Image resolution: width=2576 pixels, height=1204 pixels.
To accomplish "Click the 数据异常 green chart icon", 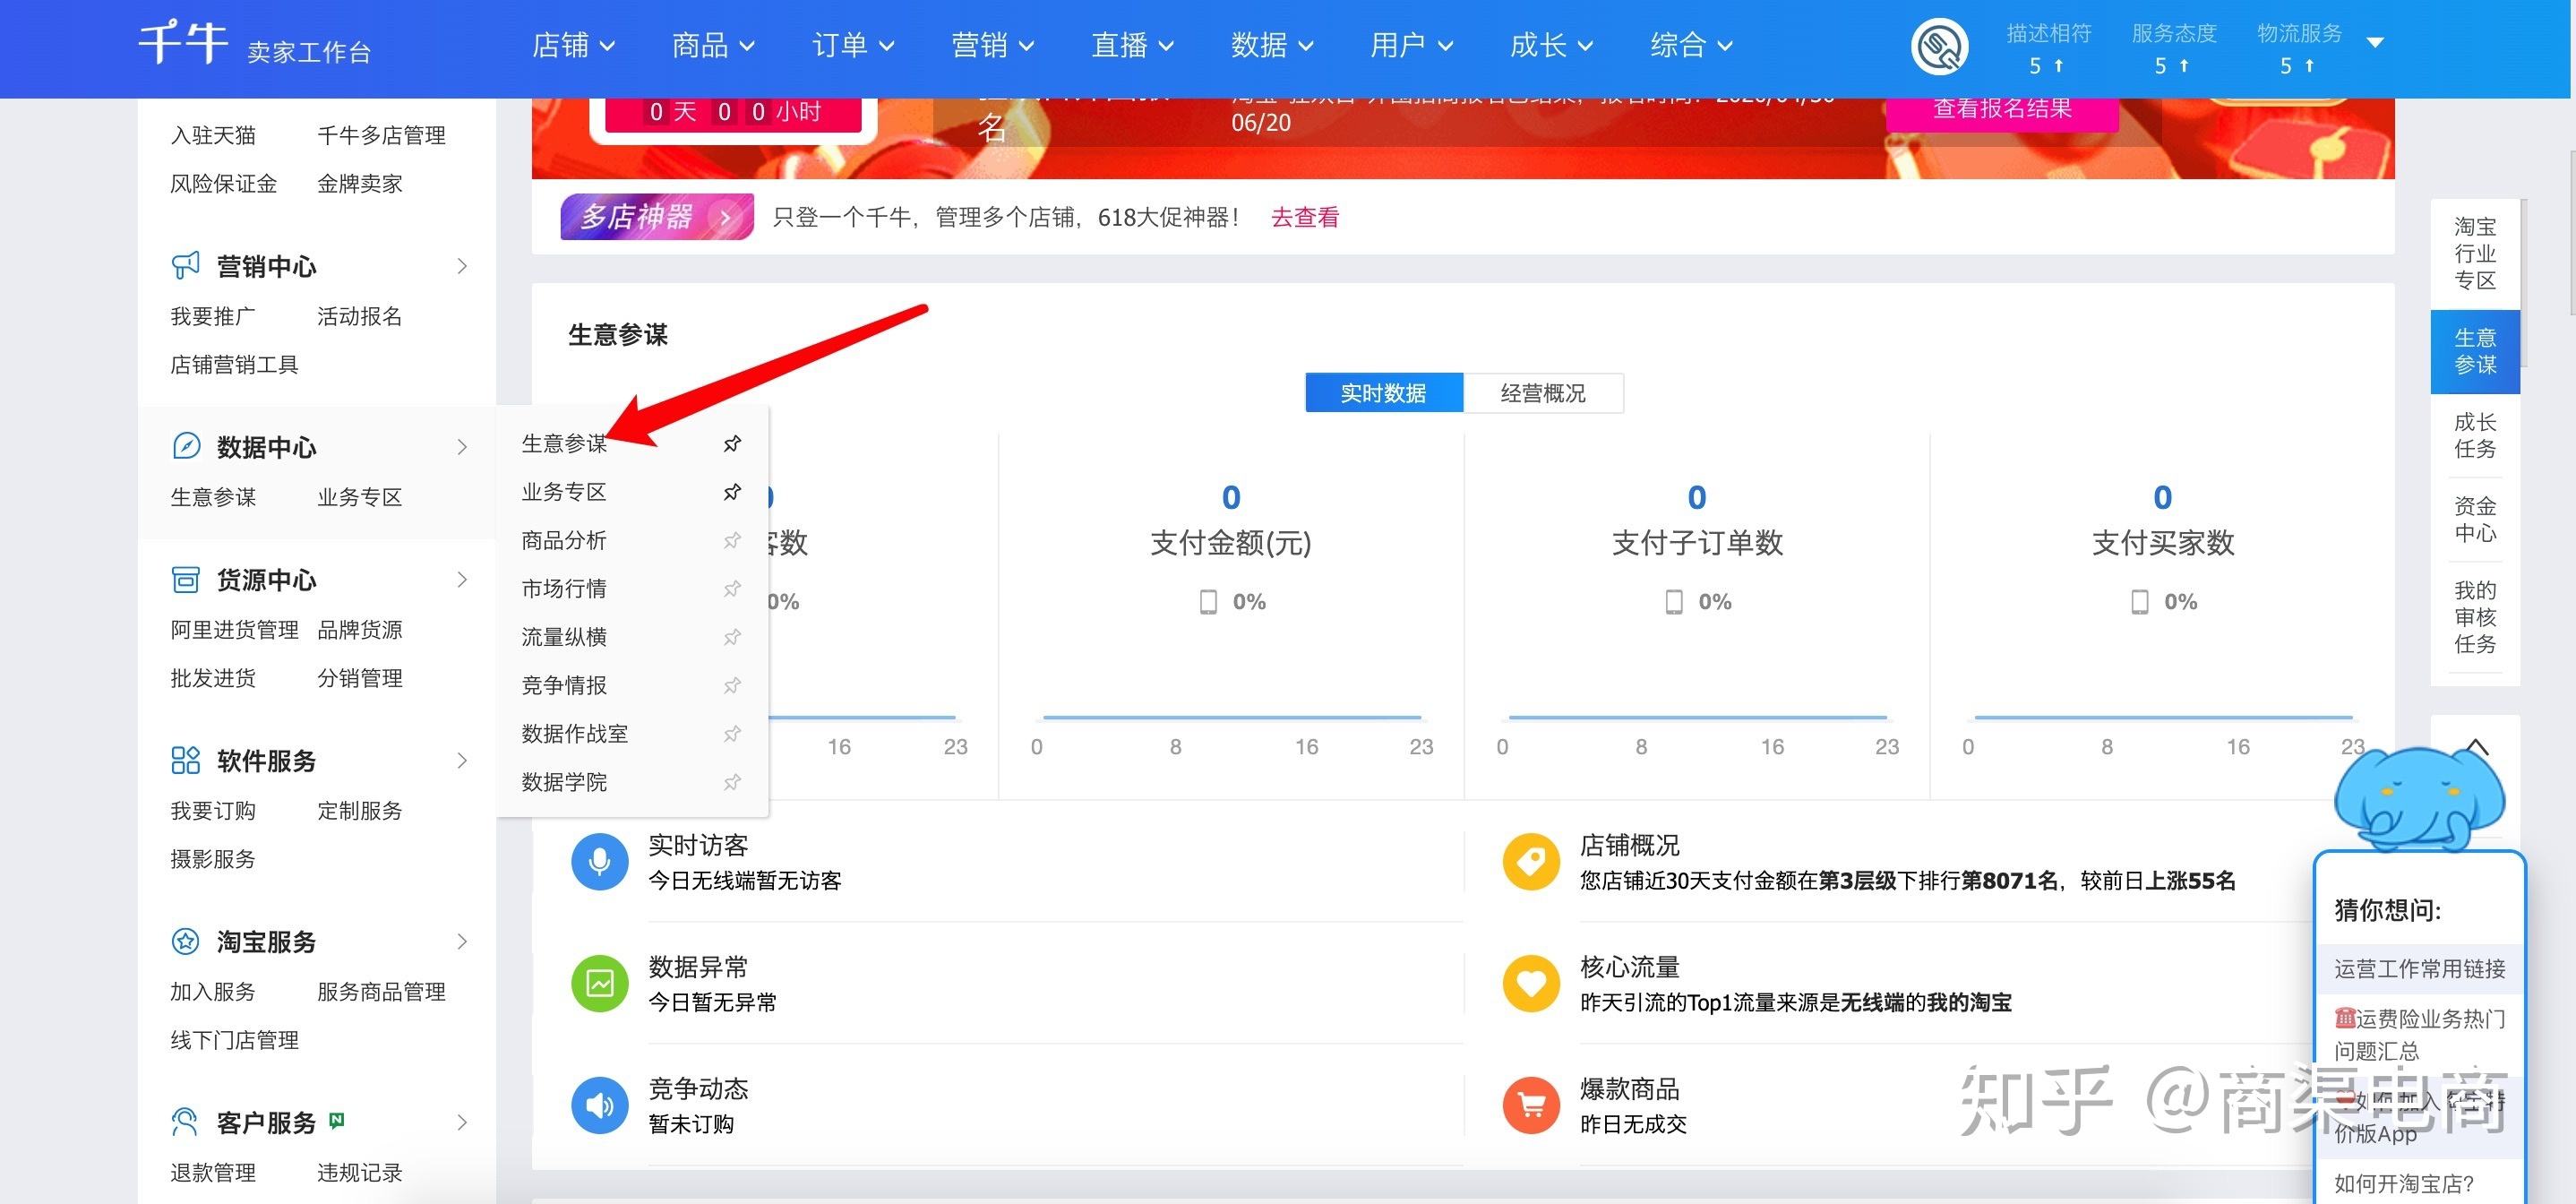I will 599,984.
